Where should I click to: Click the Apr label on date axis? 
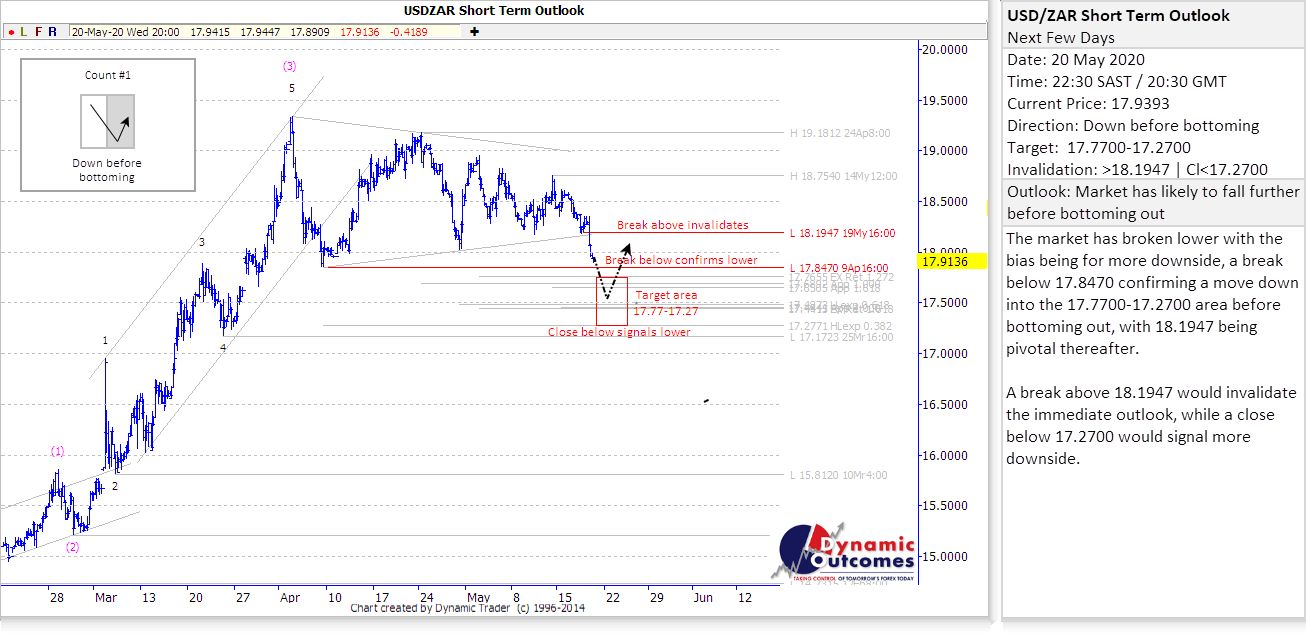coord(290,597)
